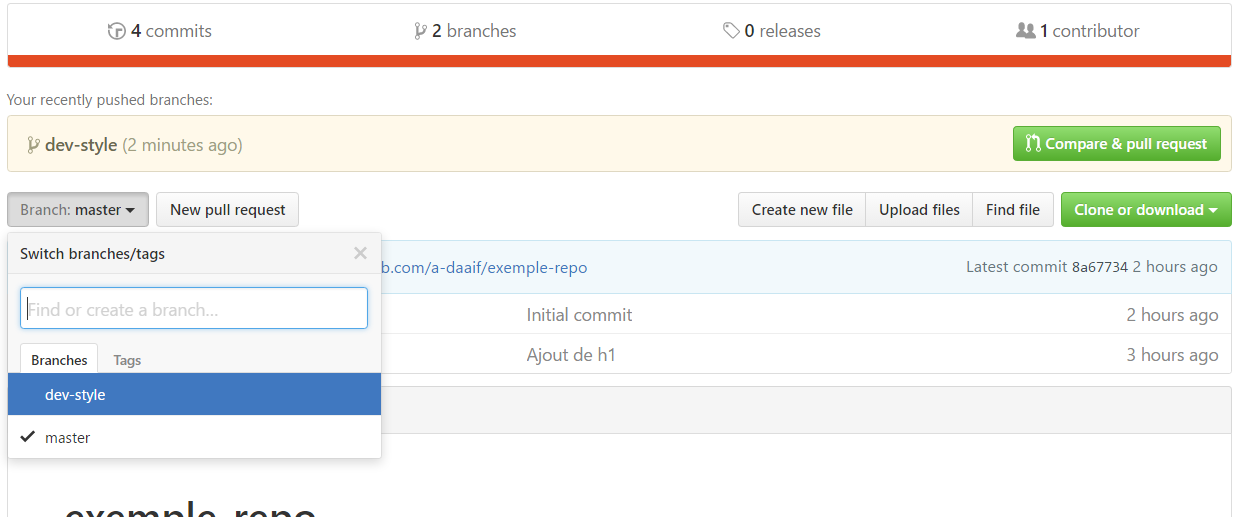Image resolution: width=1238 pixels, height=517 pixels.
Task: Click the orange language bar
Action: click(x=619, y=61)
